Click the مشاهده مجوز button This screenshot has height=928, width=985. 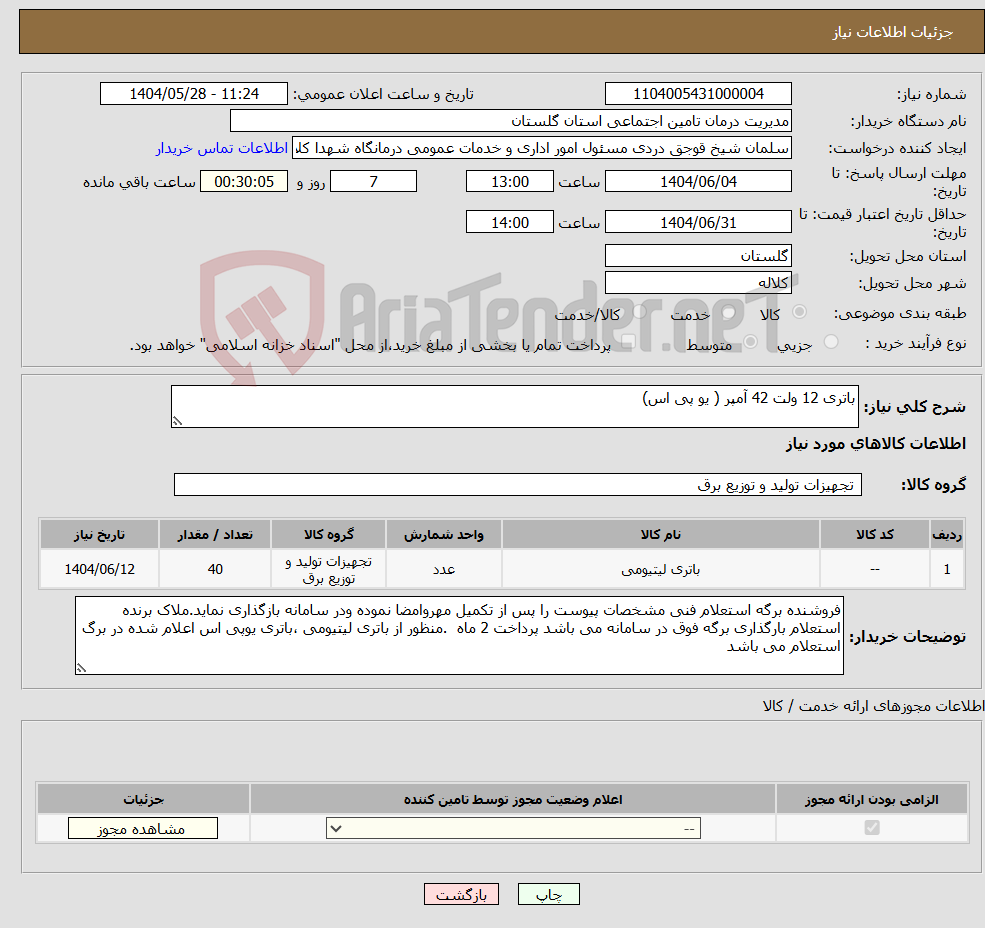pyautogui.click(x=142, y=828)
